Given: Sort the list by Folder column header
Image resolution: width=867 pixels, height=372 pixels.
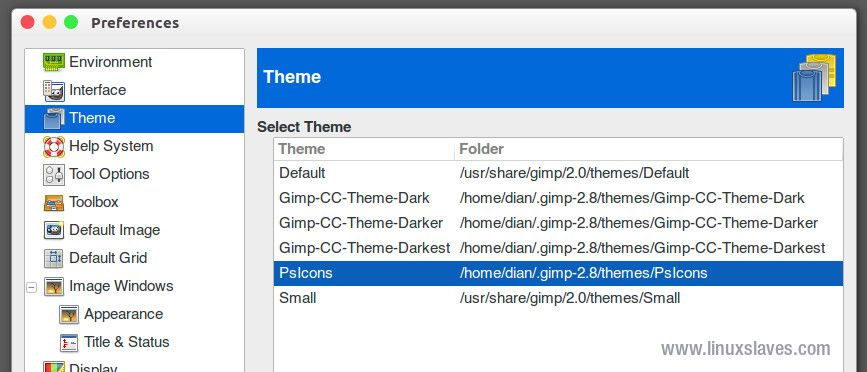Looking at the screenshot, I should [649, 149].
